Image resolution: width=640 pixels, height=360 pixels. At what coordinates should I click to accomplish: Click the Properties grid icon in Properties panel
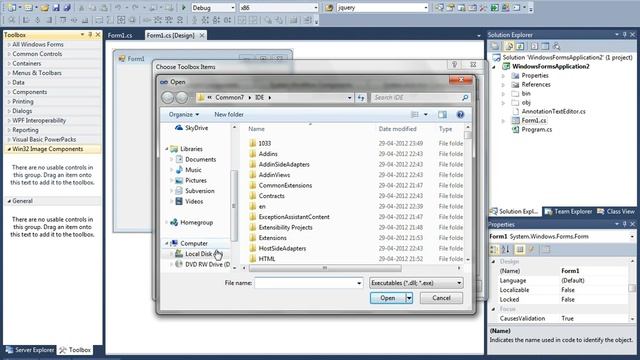coord(520,249)
